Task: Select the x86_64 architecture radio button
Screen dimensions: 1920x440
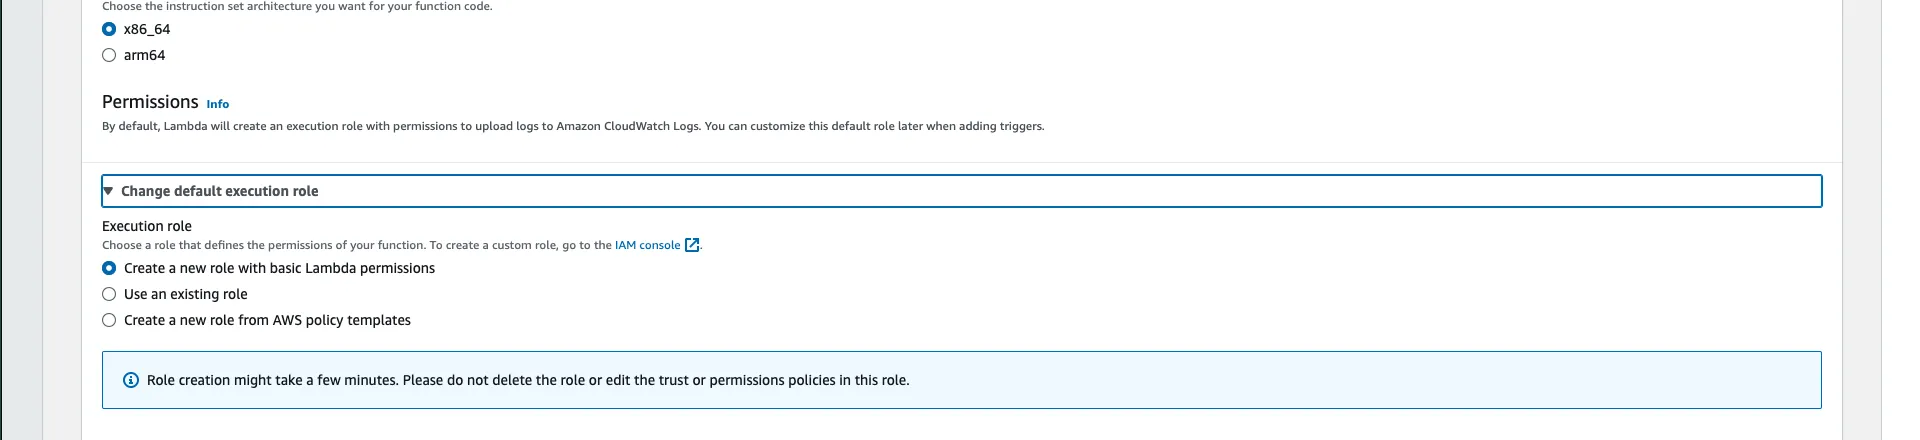Action: click(x=109, y=29)
